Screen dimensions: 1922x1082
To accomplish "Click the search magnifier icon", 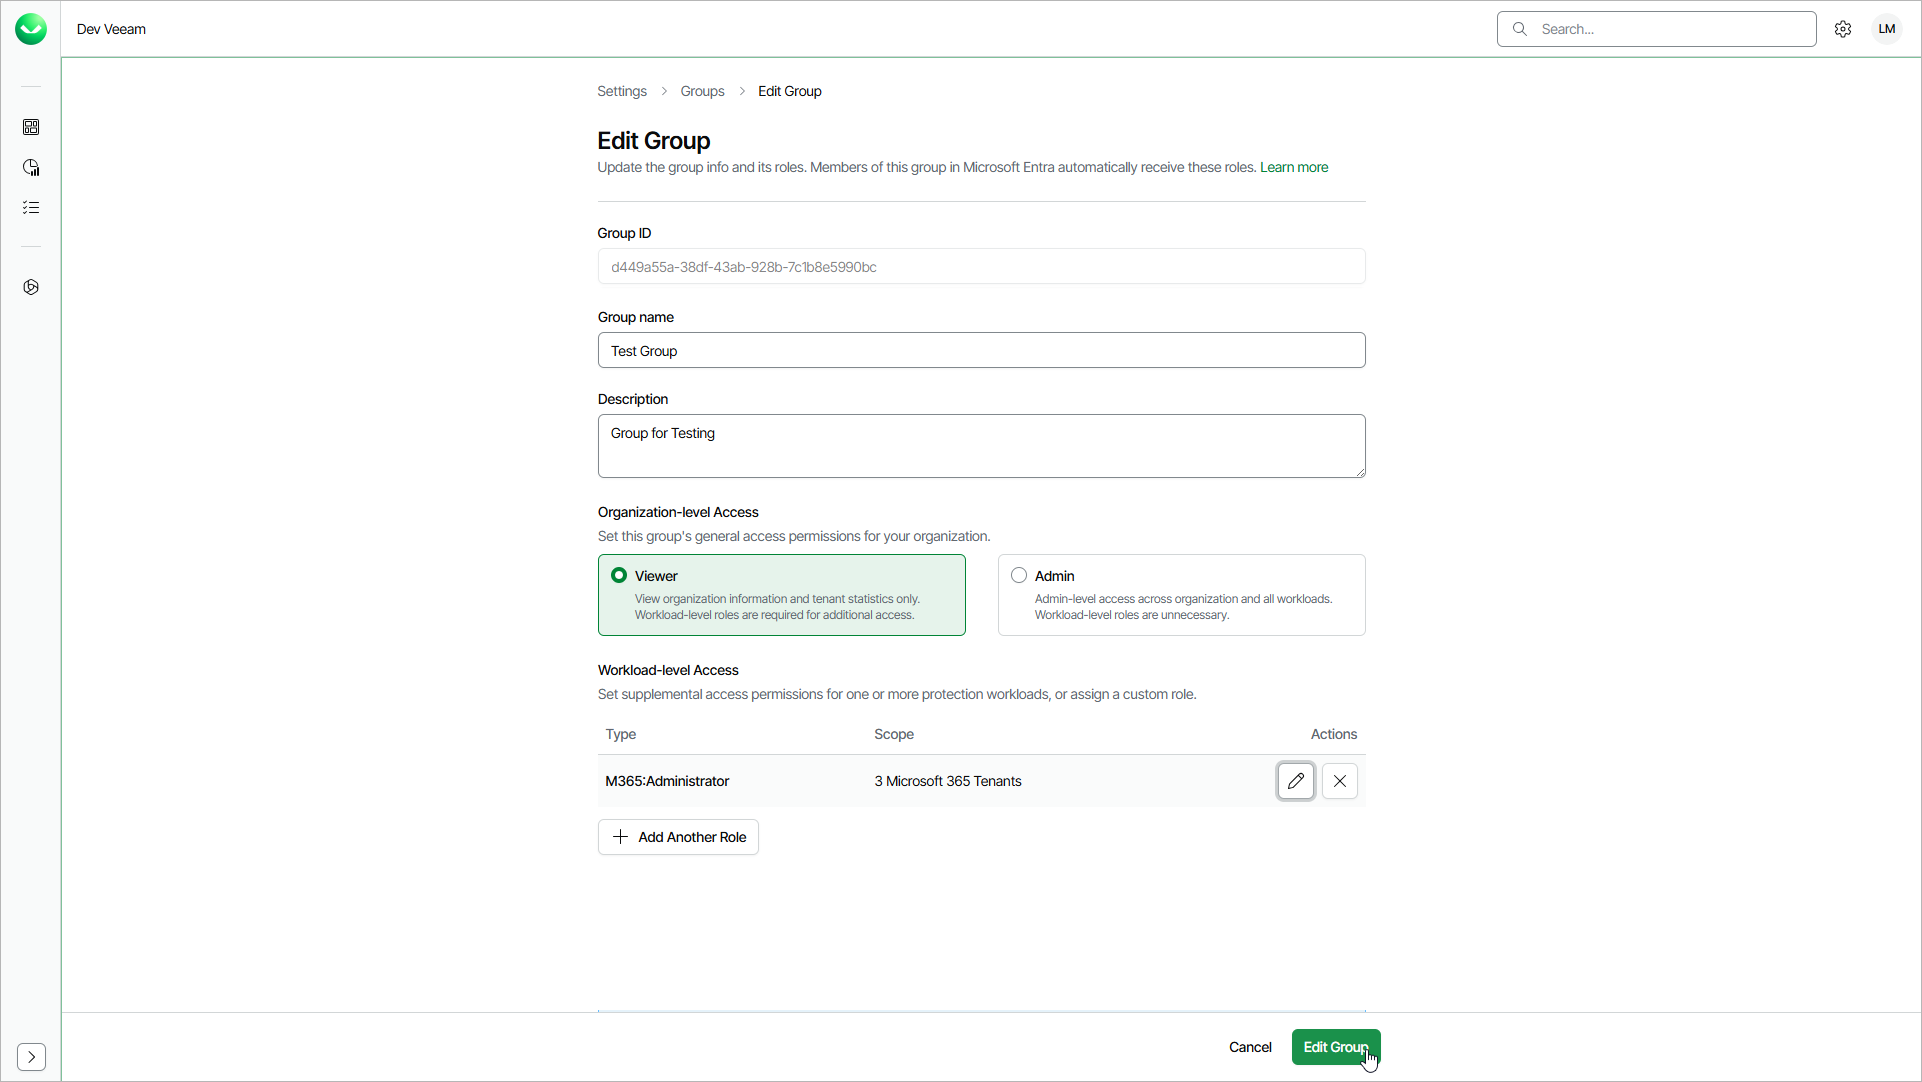I will [1520, 29].
